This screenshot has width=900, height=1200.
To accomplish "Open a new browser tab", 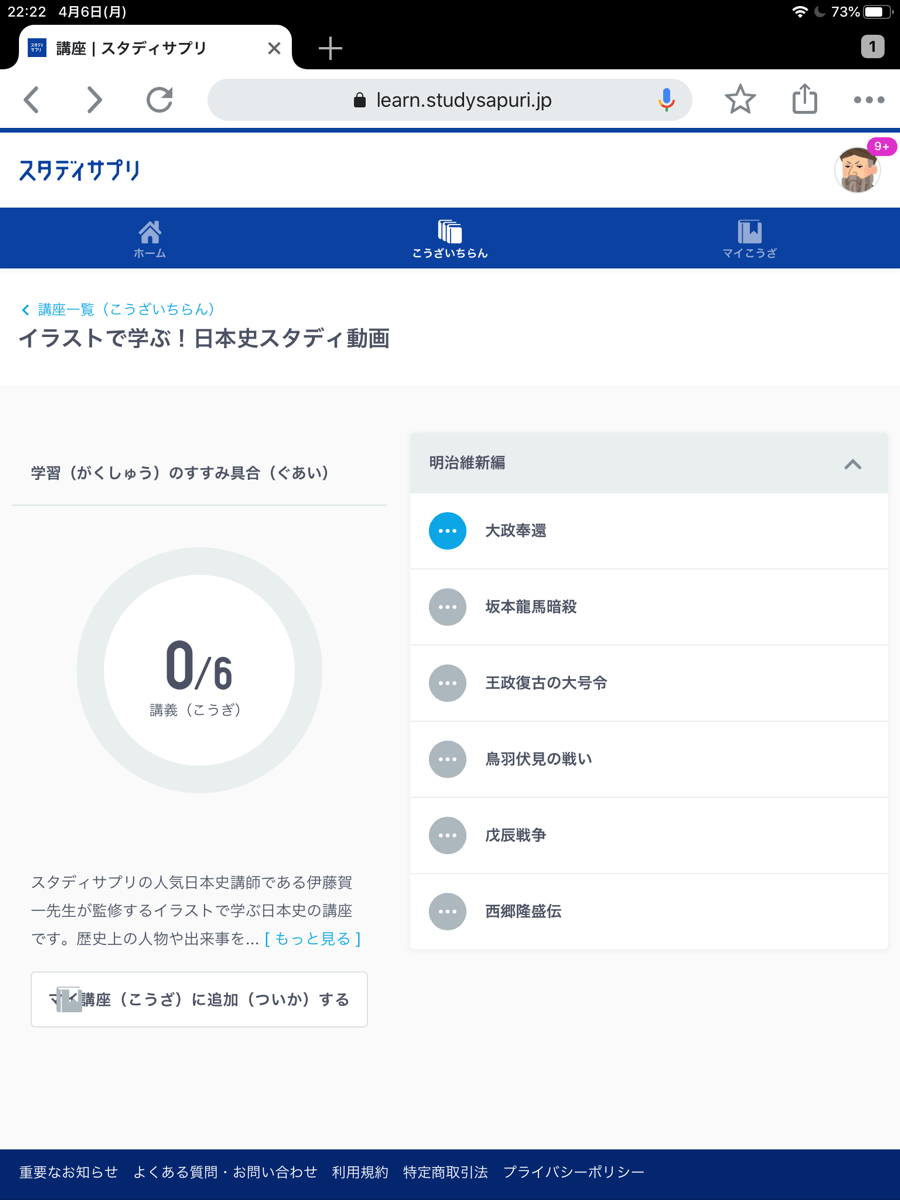I will (330, 48).
